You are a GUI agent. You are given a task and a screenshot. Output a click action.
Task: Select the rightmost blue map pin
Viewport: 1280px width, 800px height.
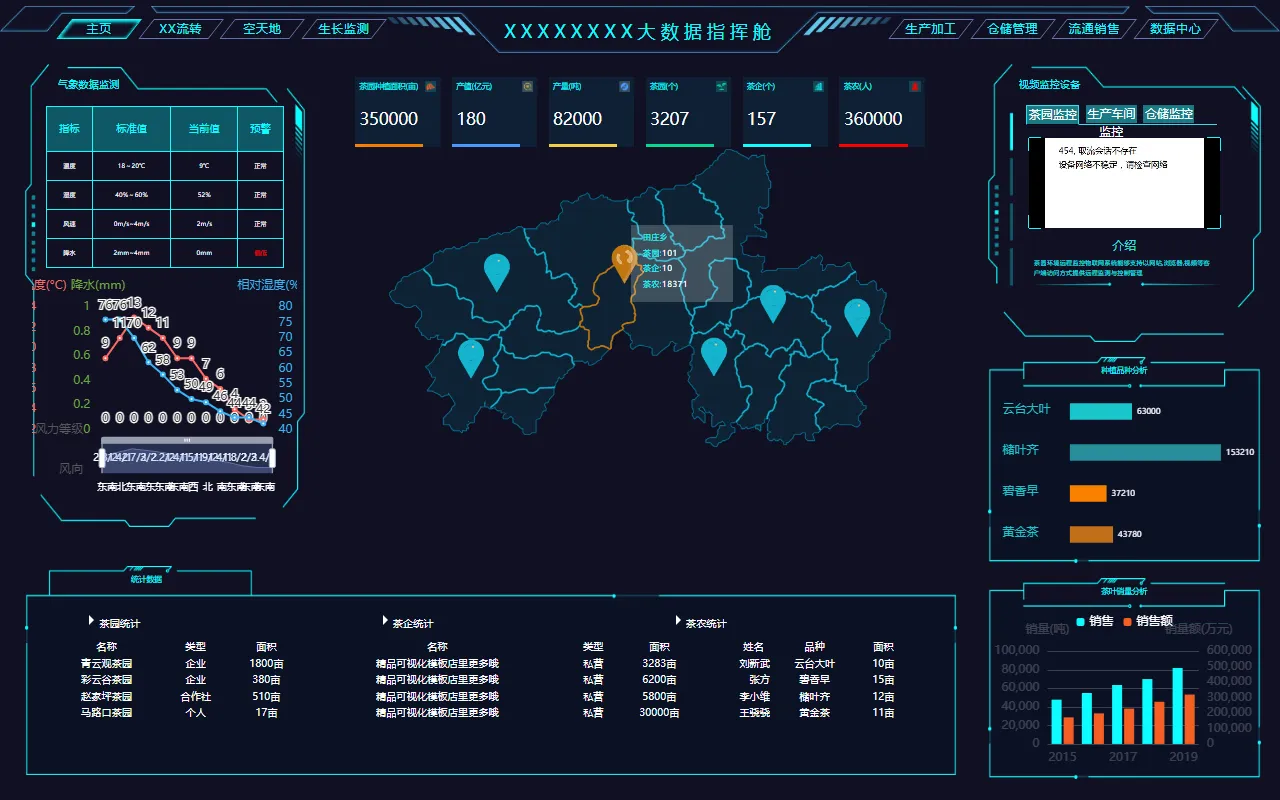coord(857,314)
